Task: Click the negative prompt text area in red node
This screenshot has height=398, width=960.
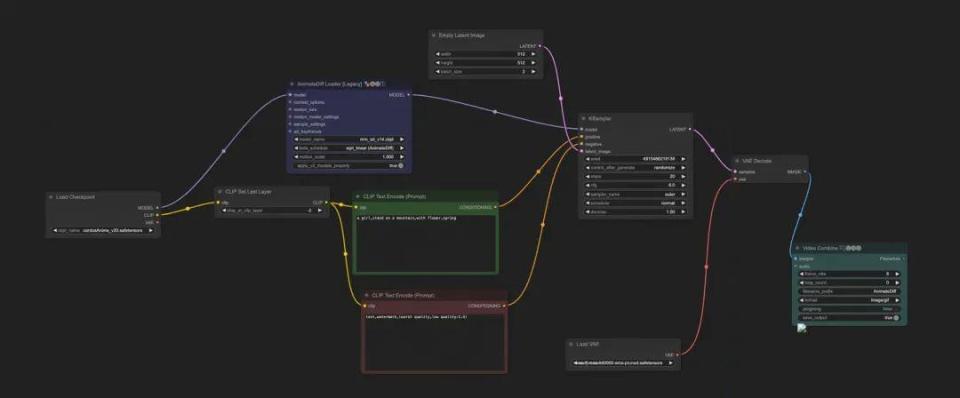Action: [435, 342]
